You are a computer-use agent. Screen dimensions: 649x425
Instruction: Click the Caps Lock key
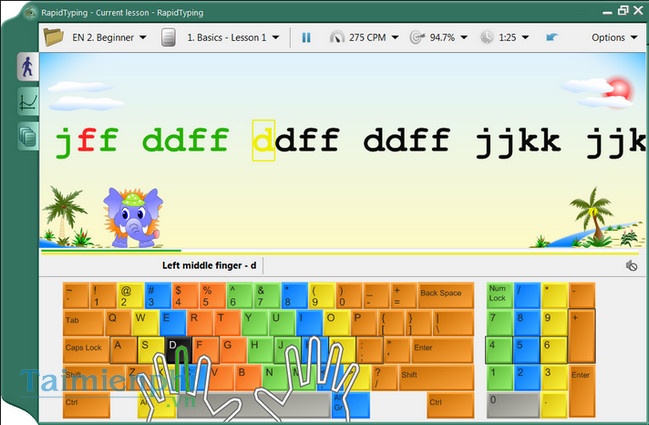[x=87, y=350]
